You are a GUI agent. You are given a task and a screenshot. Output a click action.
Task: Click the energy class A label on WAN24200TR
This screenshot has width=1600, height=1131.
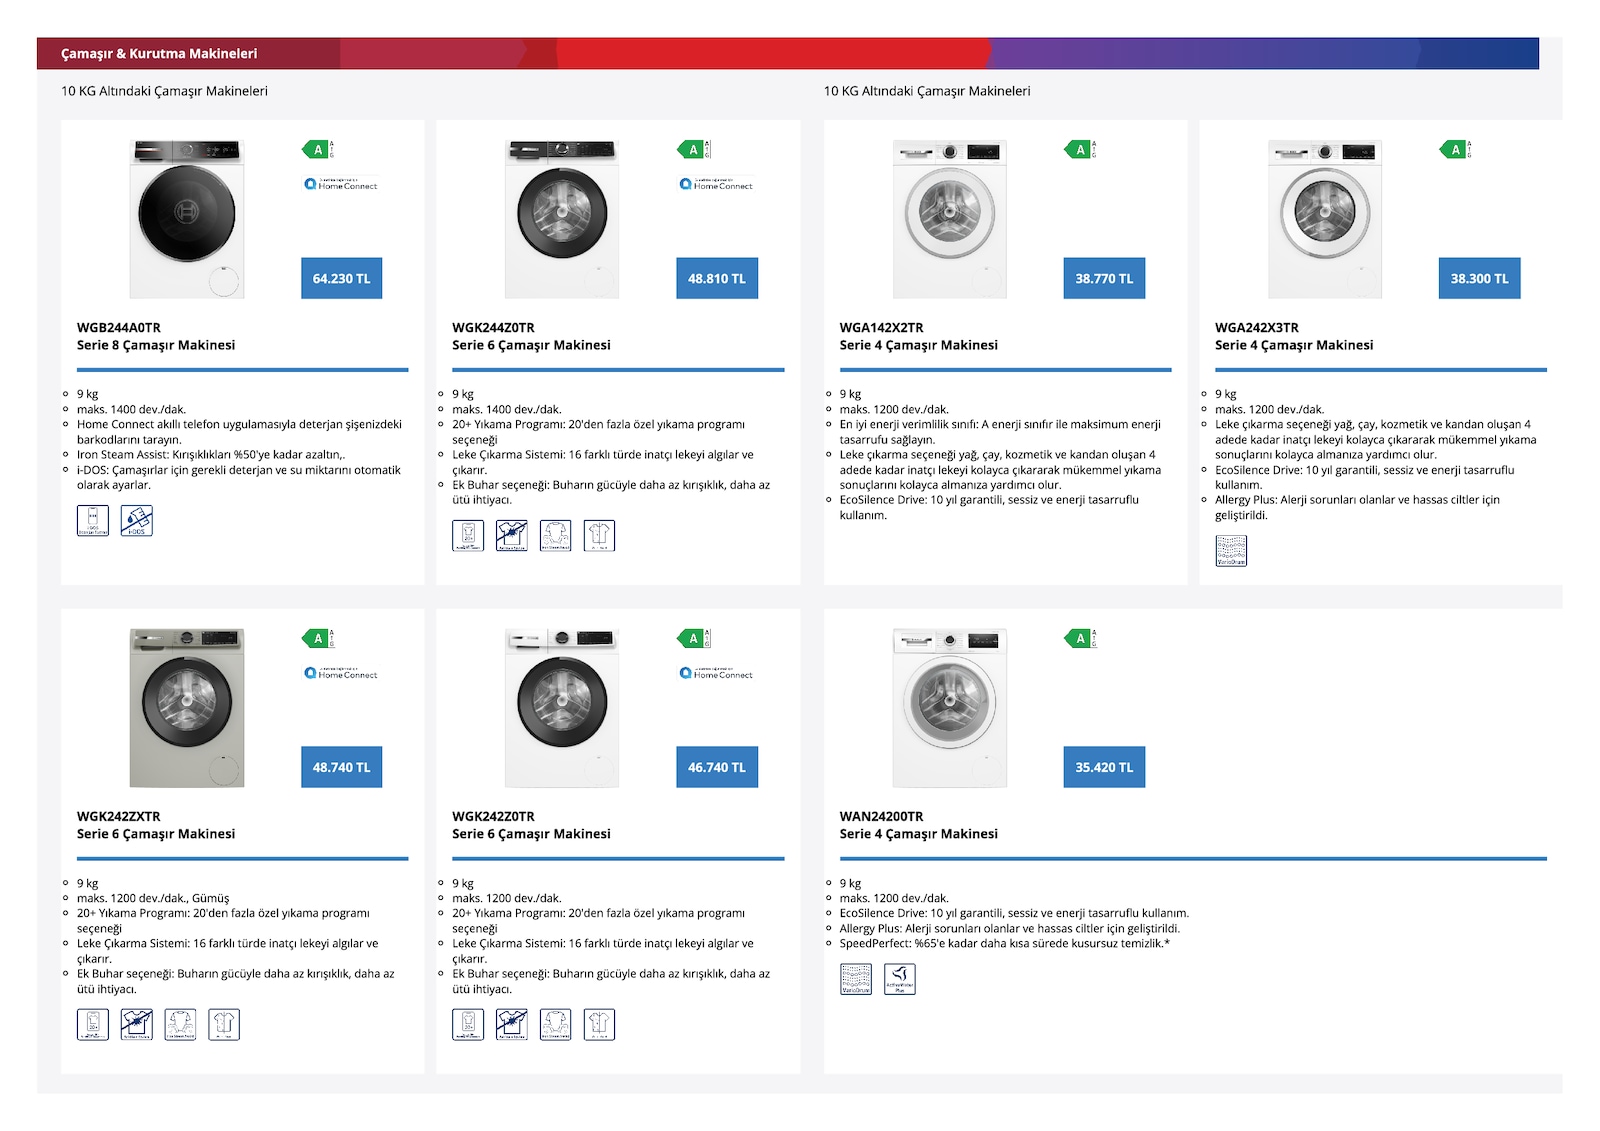(x=1080, y=638)
